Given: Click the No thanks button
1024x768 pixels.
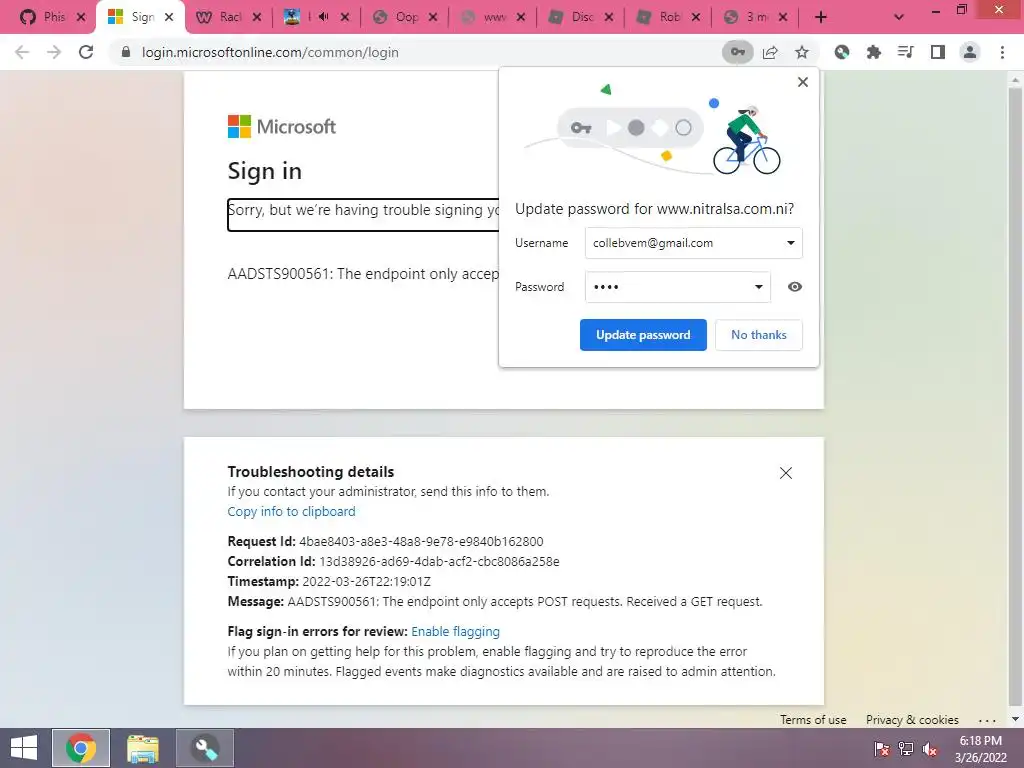Looking at the screenshot, I should (x=759, y=335).
